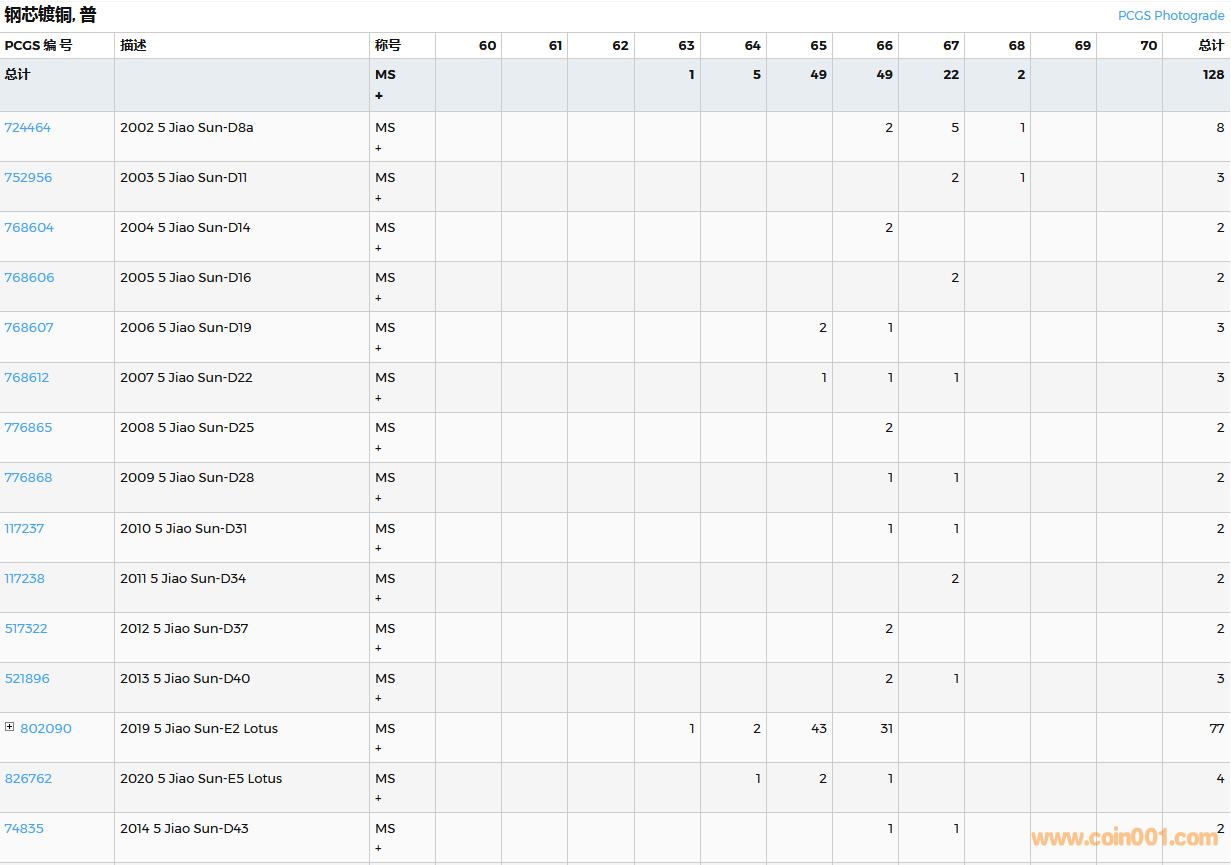View coin 521896 details
This screenshot has height=865, width=1231.
(27, 679)
